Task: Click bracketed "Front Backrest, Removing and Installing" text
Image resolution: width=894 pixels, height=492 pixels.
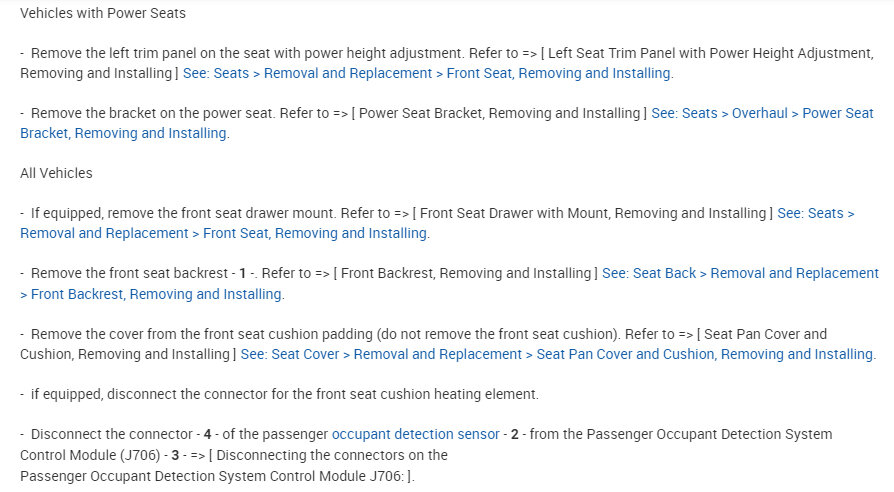Action: click(x=466, y=273)
